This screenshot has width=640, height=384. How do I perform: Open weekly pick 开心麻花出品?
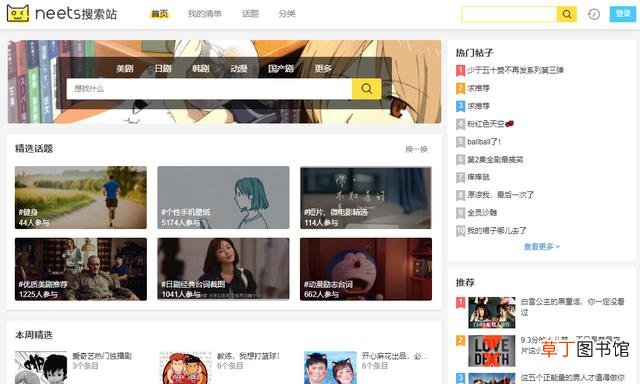coord(395,356)
